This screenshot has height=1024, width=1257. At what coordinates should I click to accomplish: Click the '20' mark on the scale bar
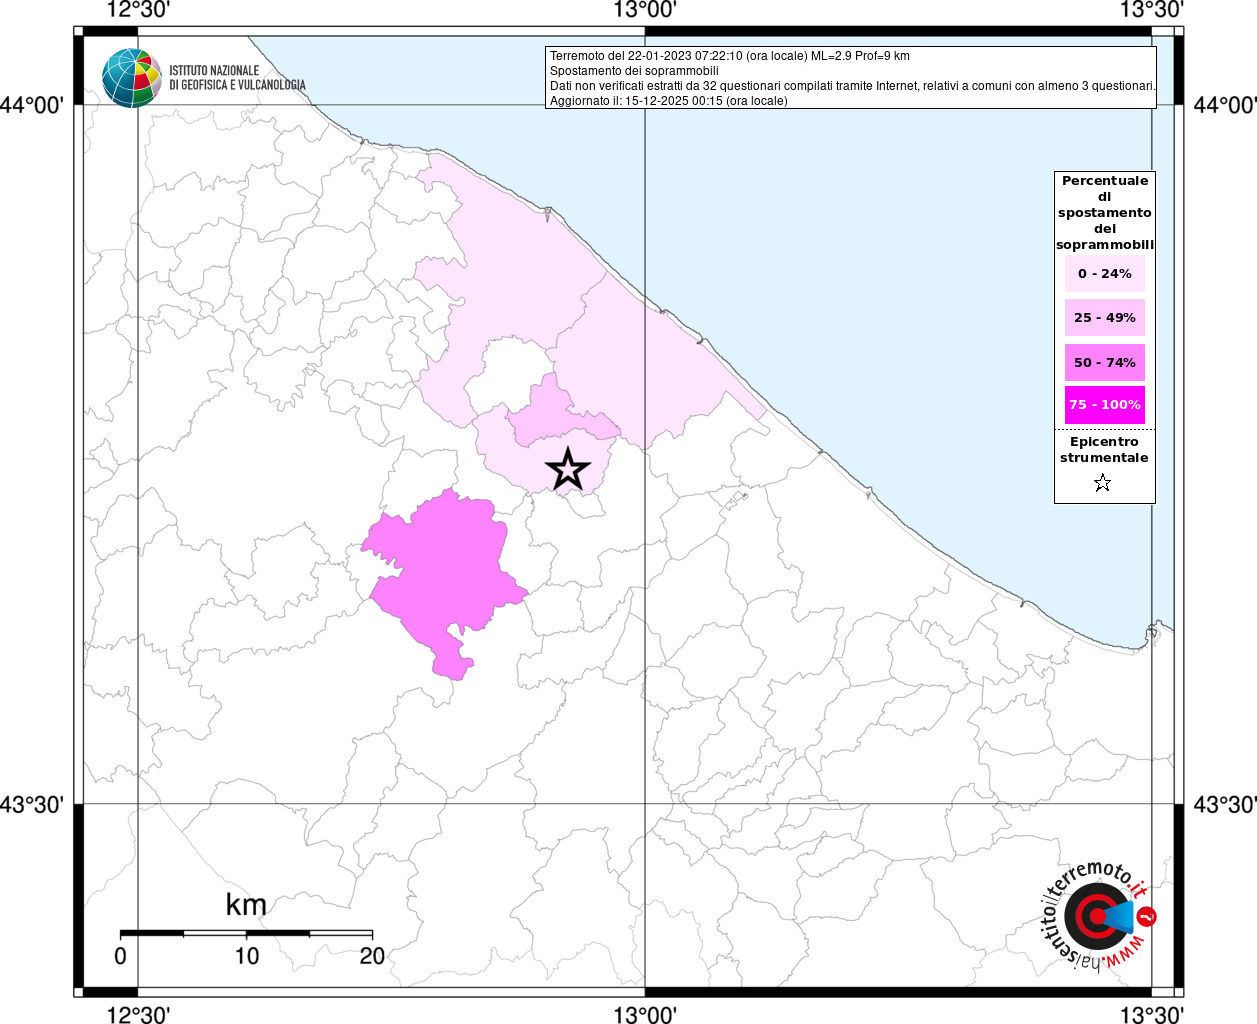click(372, 956)
